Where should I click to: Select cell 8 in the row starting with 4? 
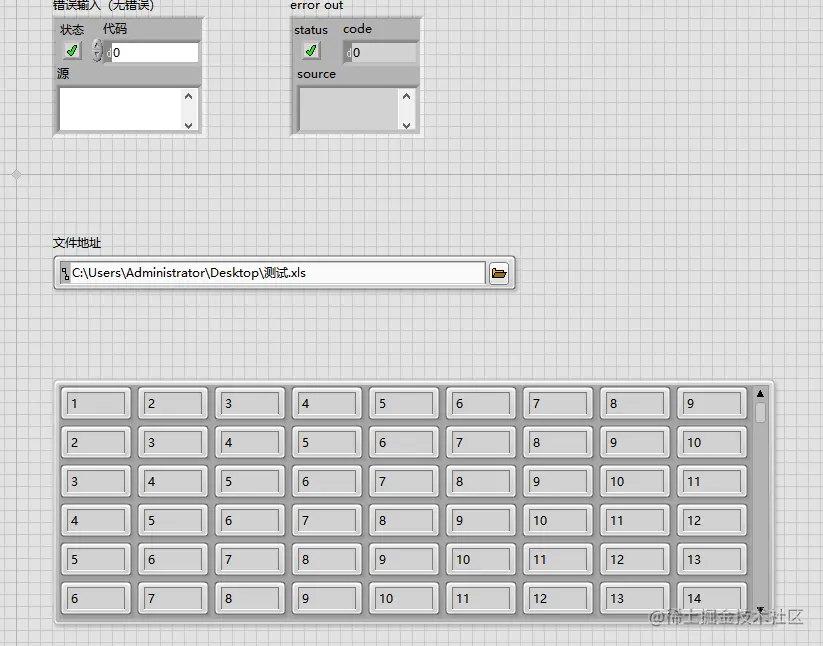404,520
